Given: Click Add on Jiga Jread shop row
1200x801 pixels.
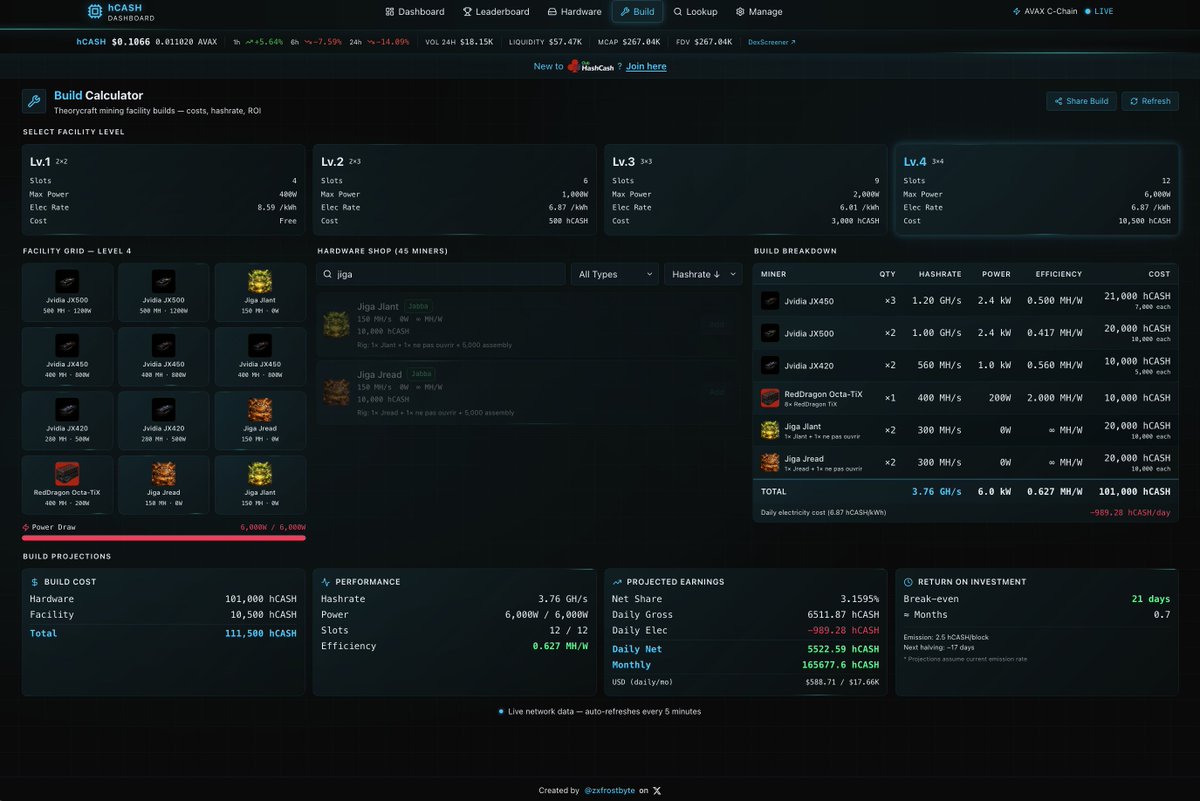Looking at the screenshot, I should (716, 392).
